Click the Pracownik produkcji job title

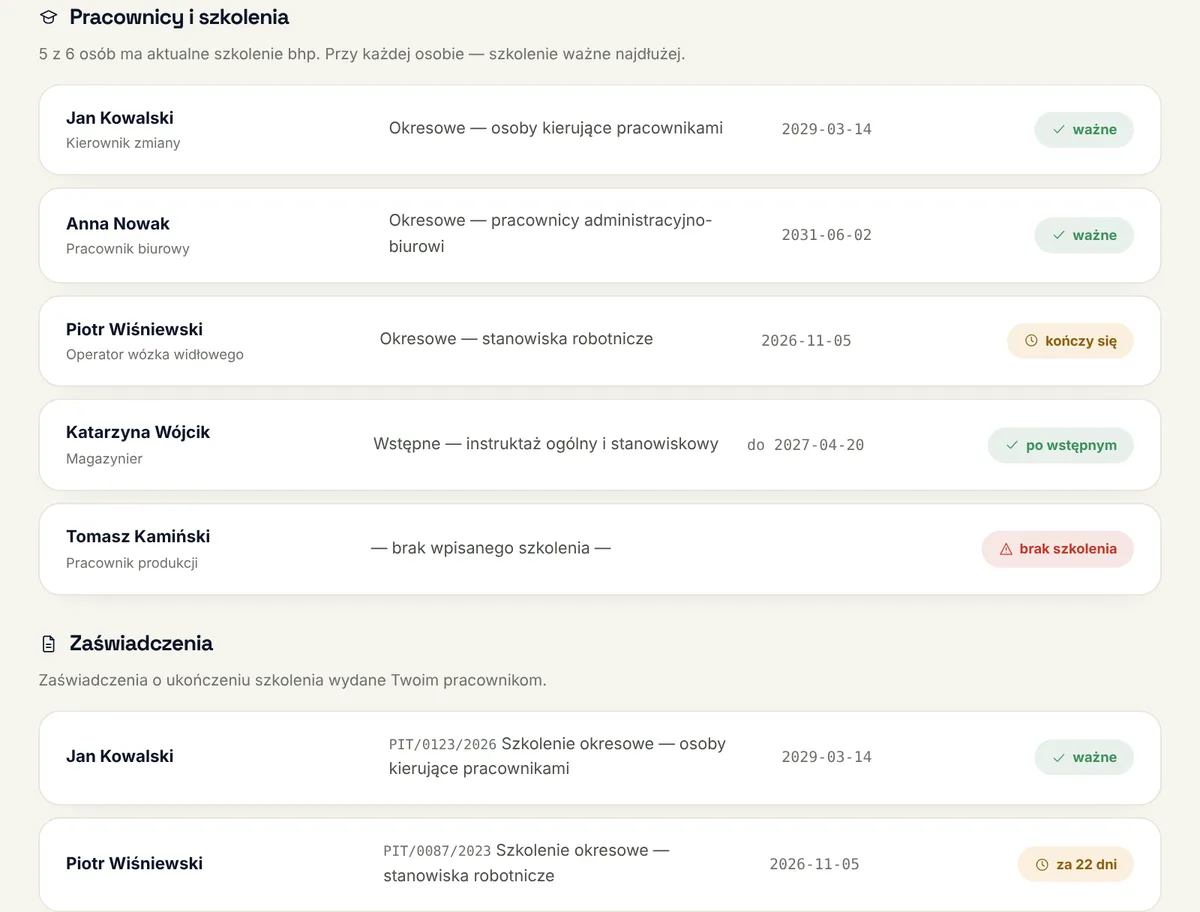coord(132,563)
